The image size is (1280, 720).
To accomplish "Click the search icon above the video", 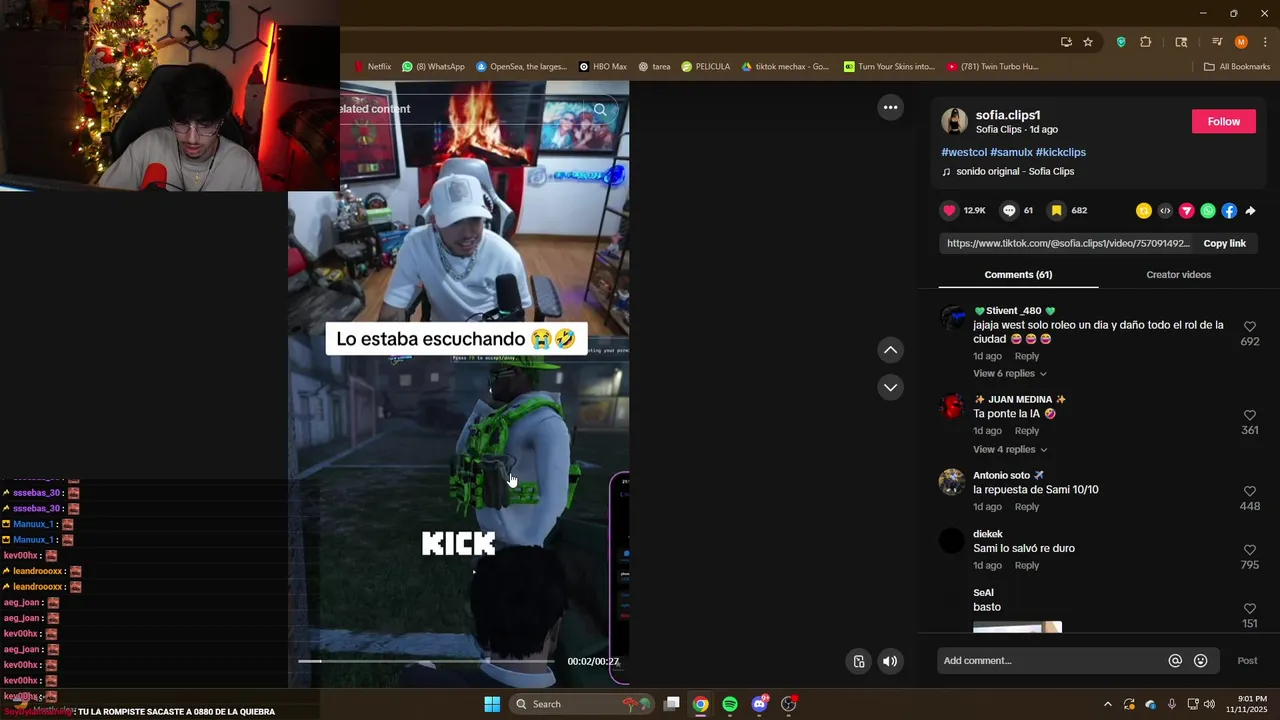I will point(600,109).
